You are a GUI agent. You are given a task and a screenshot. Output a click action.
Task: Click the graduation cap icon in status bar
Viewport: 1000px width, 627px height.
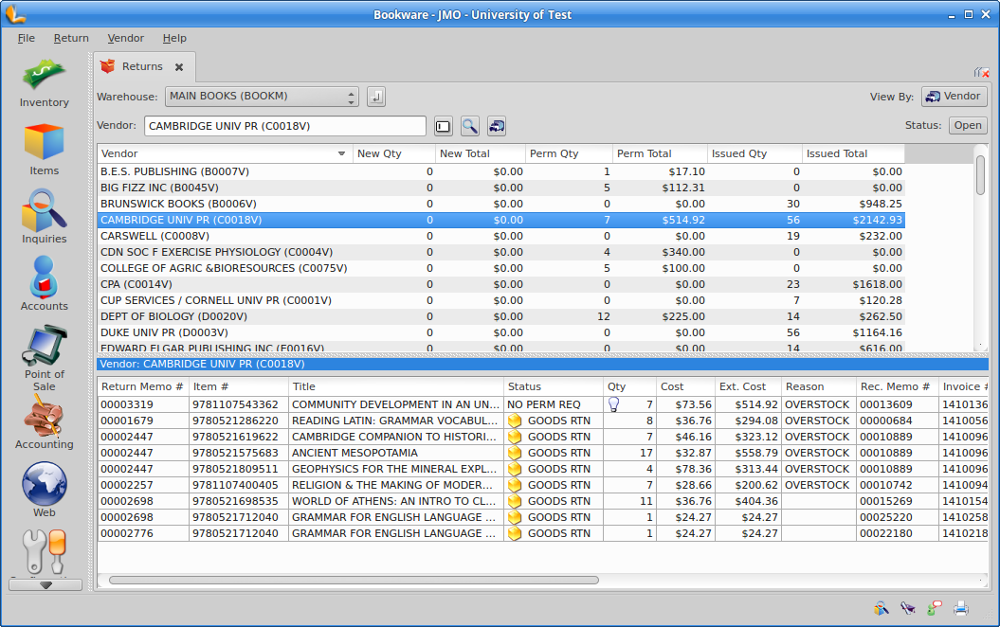click(x=908, y=608)
